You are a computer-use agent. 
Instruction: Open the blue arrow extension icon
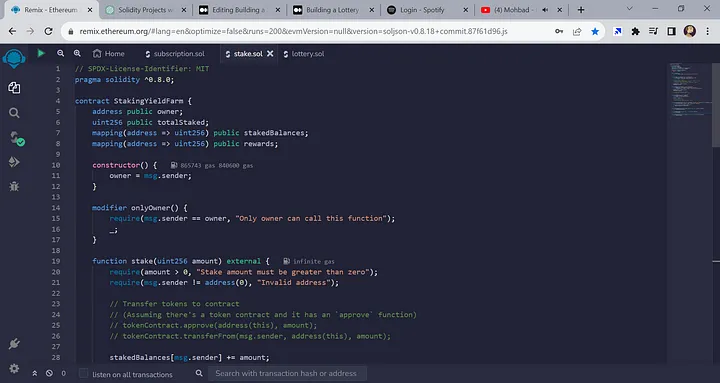[618, 31]
